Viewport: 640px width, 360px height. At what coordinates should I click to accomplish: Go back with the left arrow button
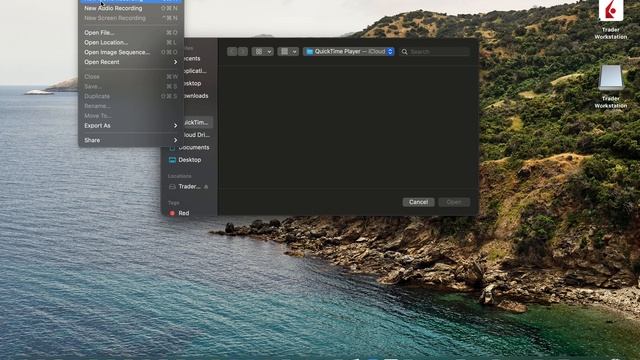pyautogui.click(x=232, y=51)
